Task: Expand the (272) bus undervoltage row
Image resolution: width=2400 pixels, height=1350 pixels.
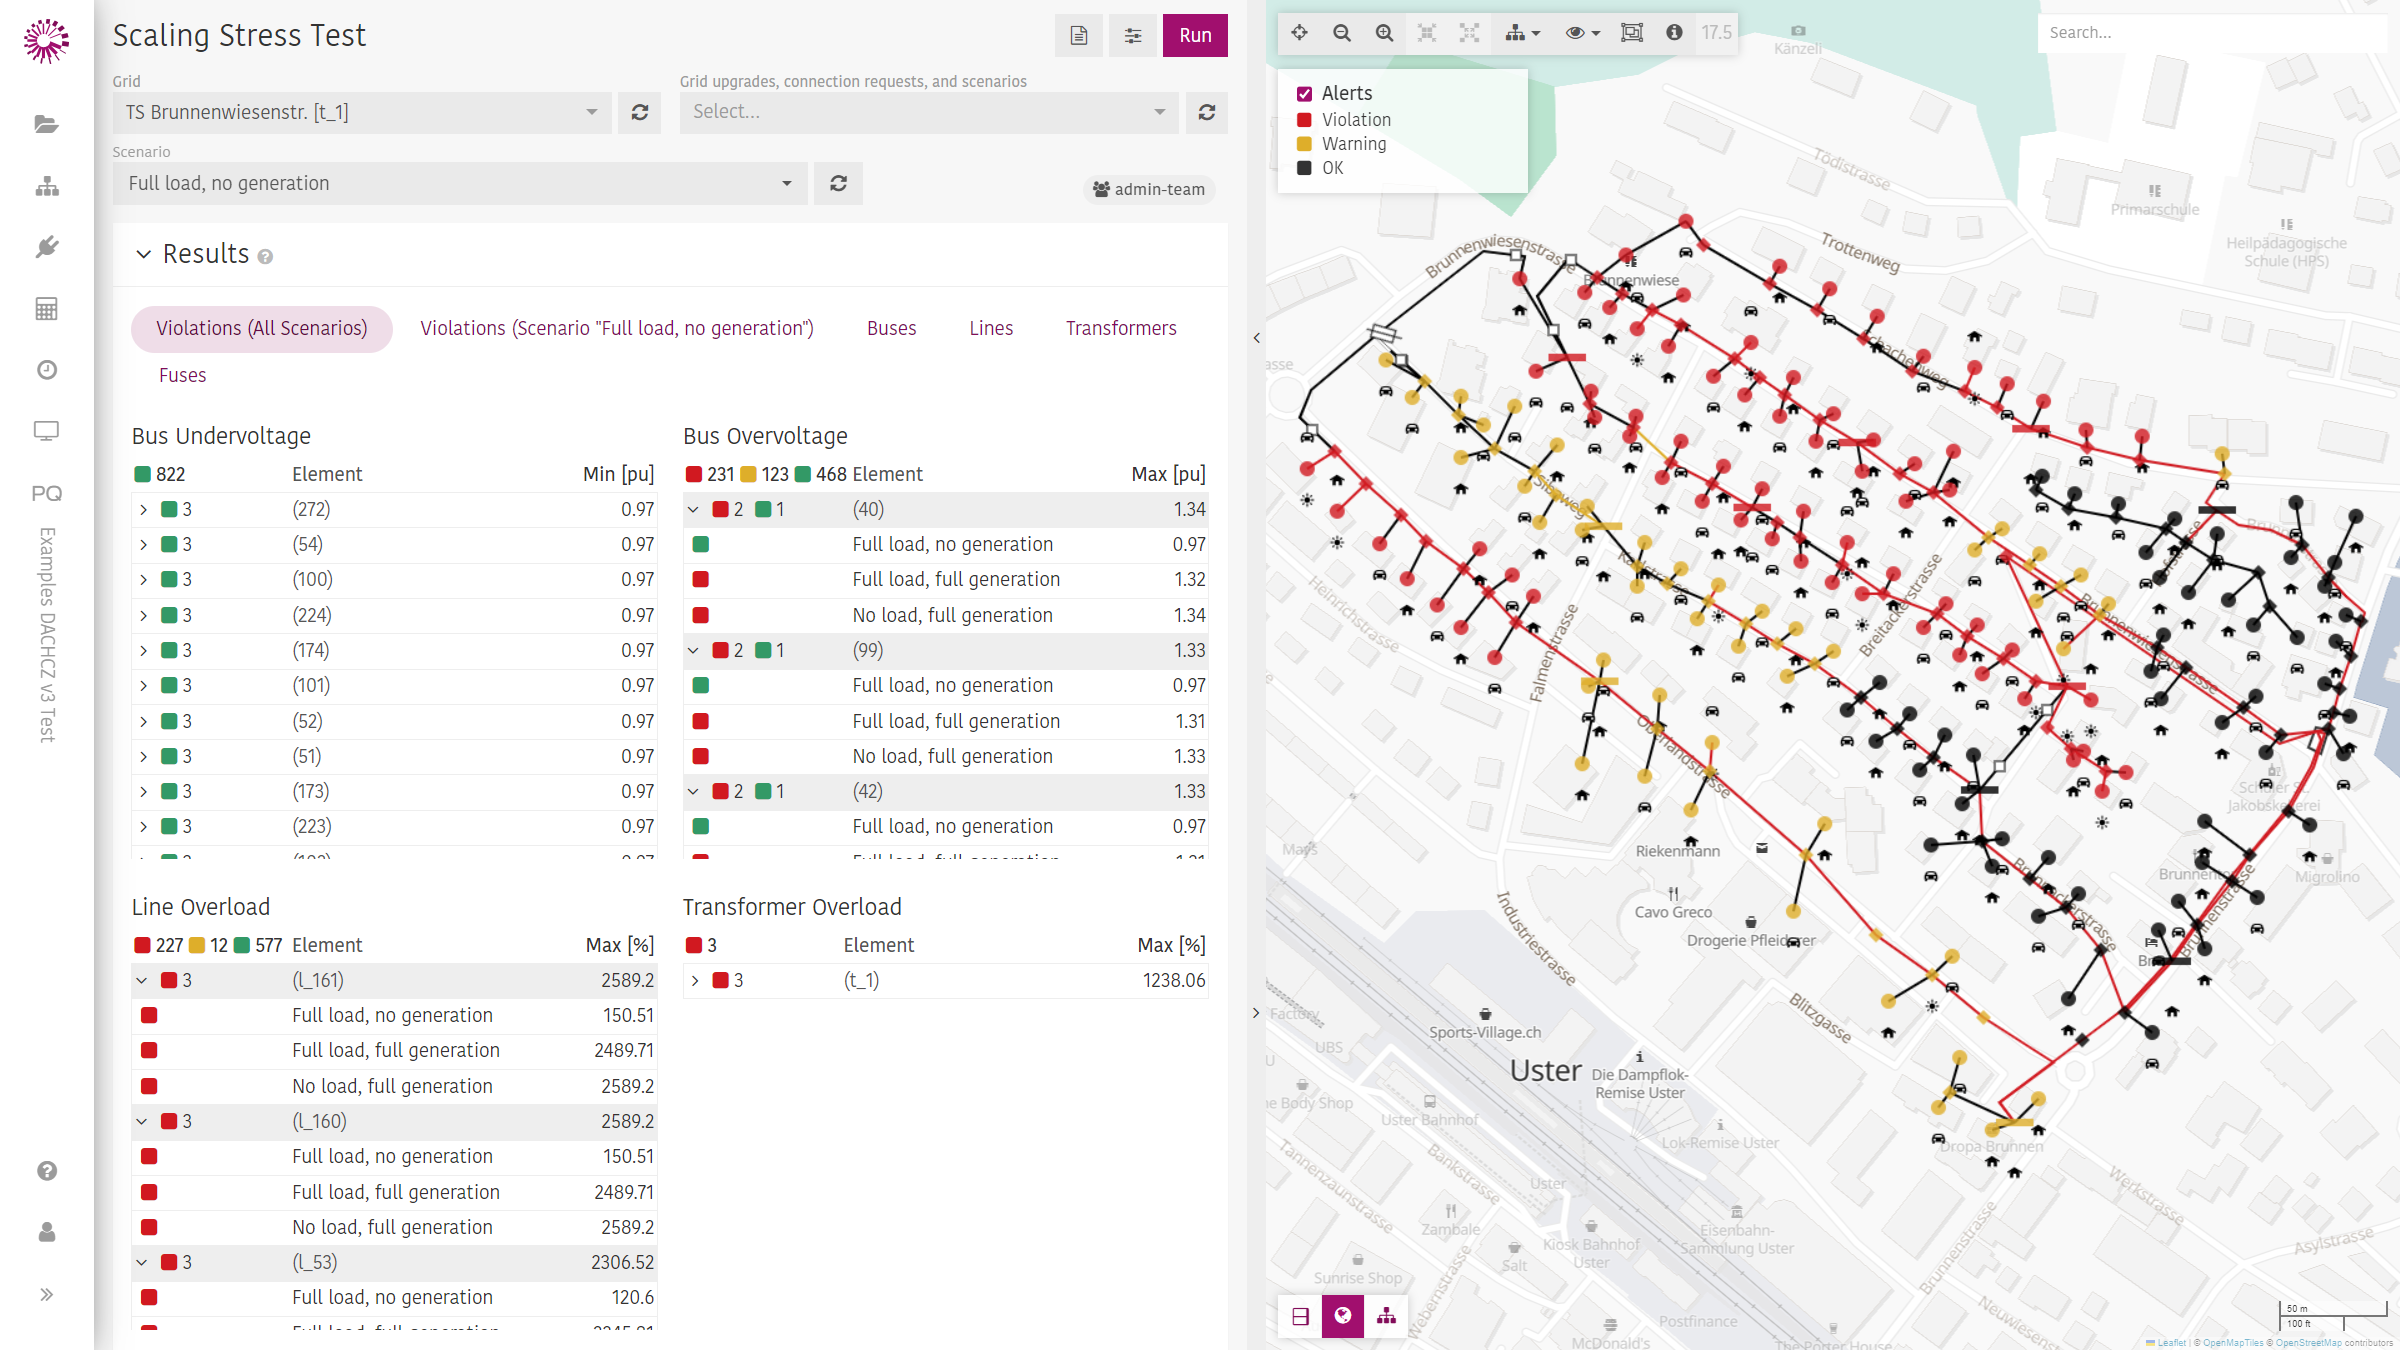Action: pos(144,510)
